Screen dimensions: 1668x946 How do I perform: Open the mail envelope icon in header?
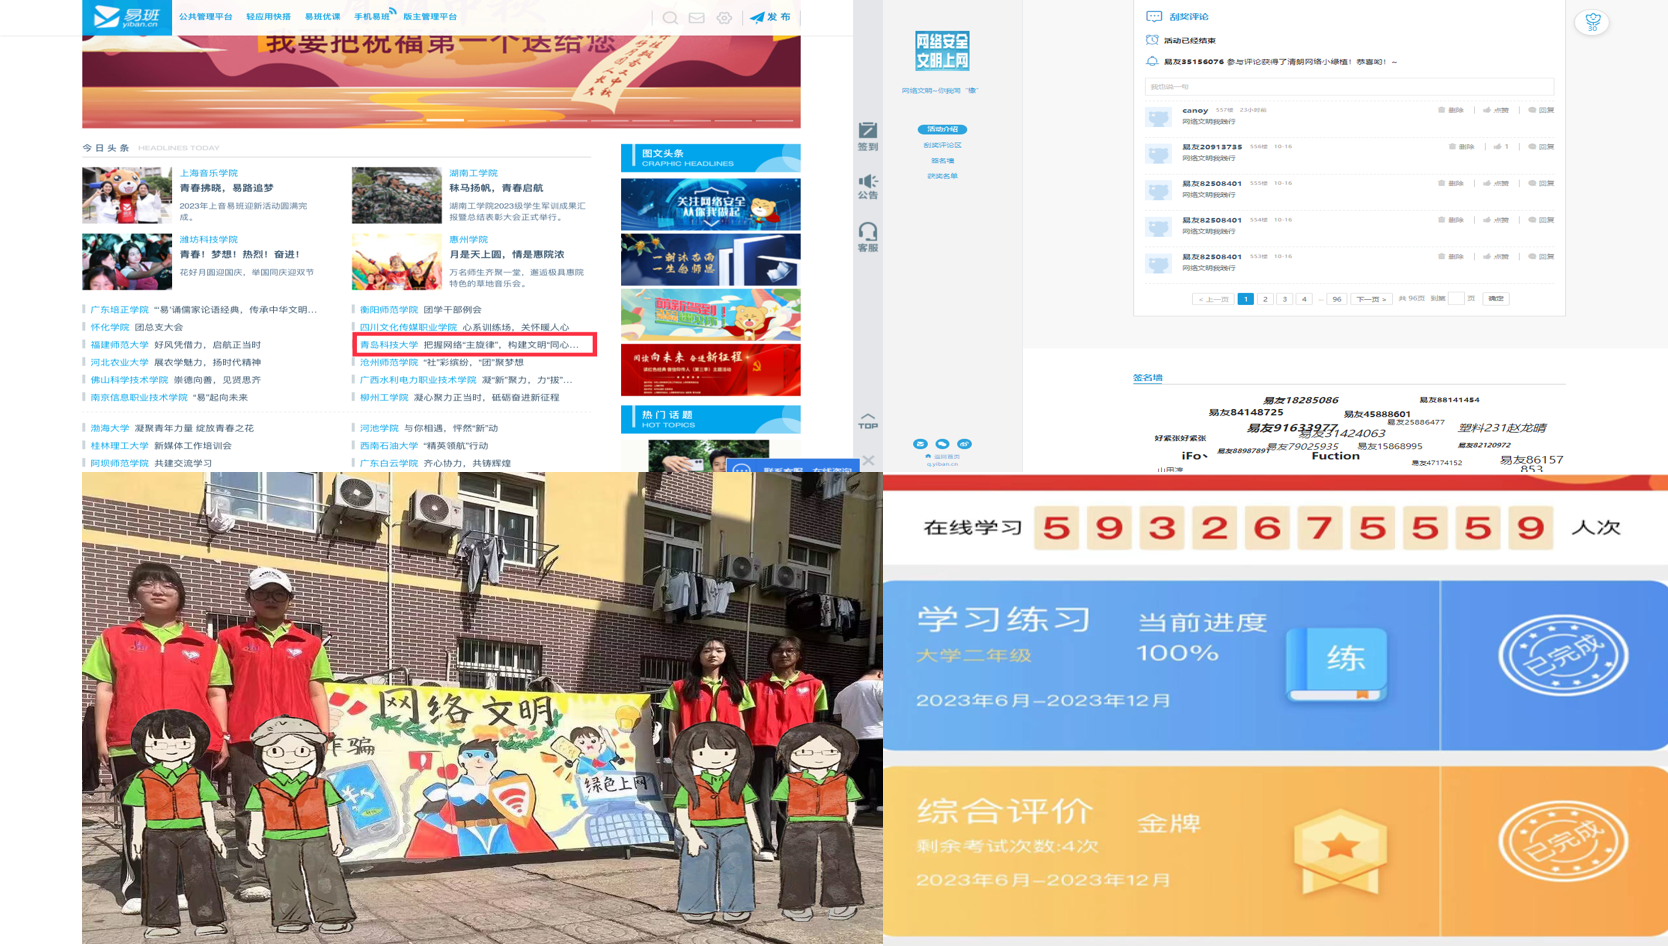click(697, 18)
